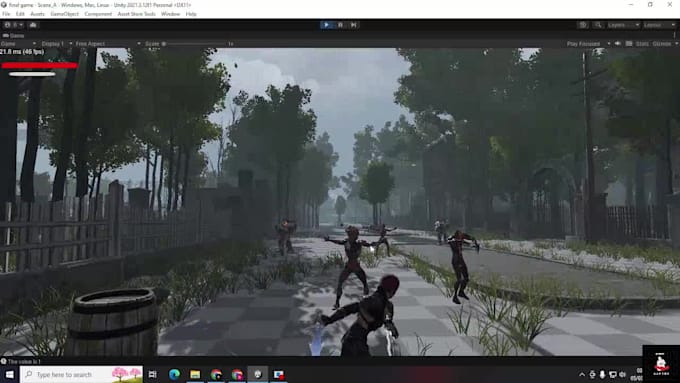Open the Windows Start menu
The height and width of the screenshot is (383, 680).
tap(9, 374)
